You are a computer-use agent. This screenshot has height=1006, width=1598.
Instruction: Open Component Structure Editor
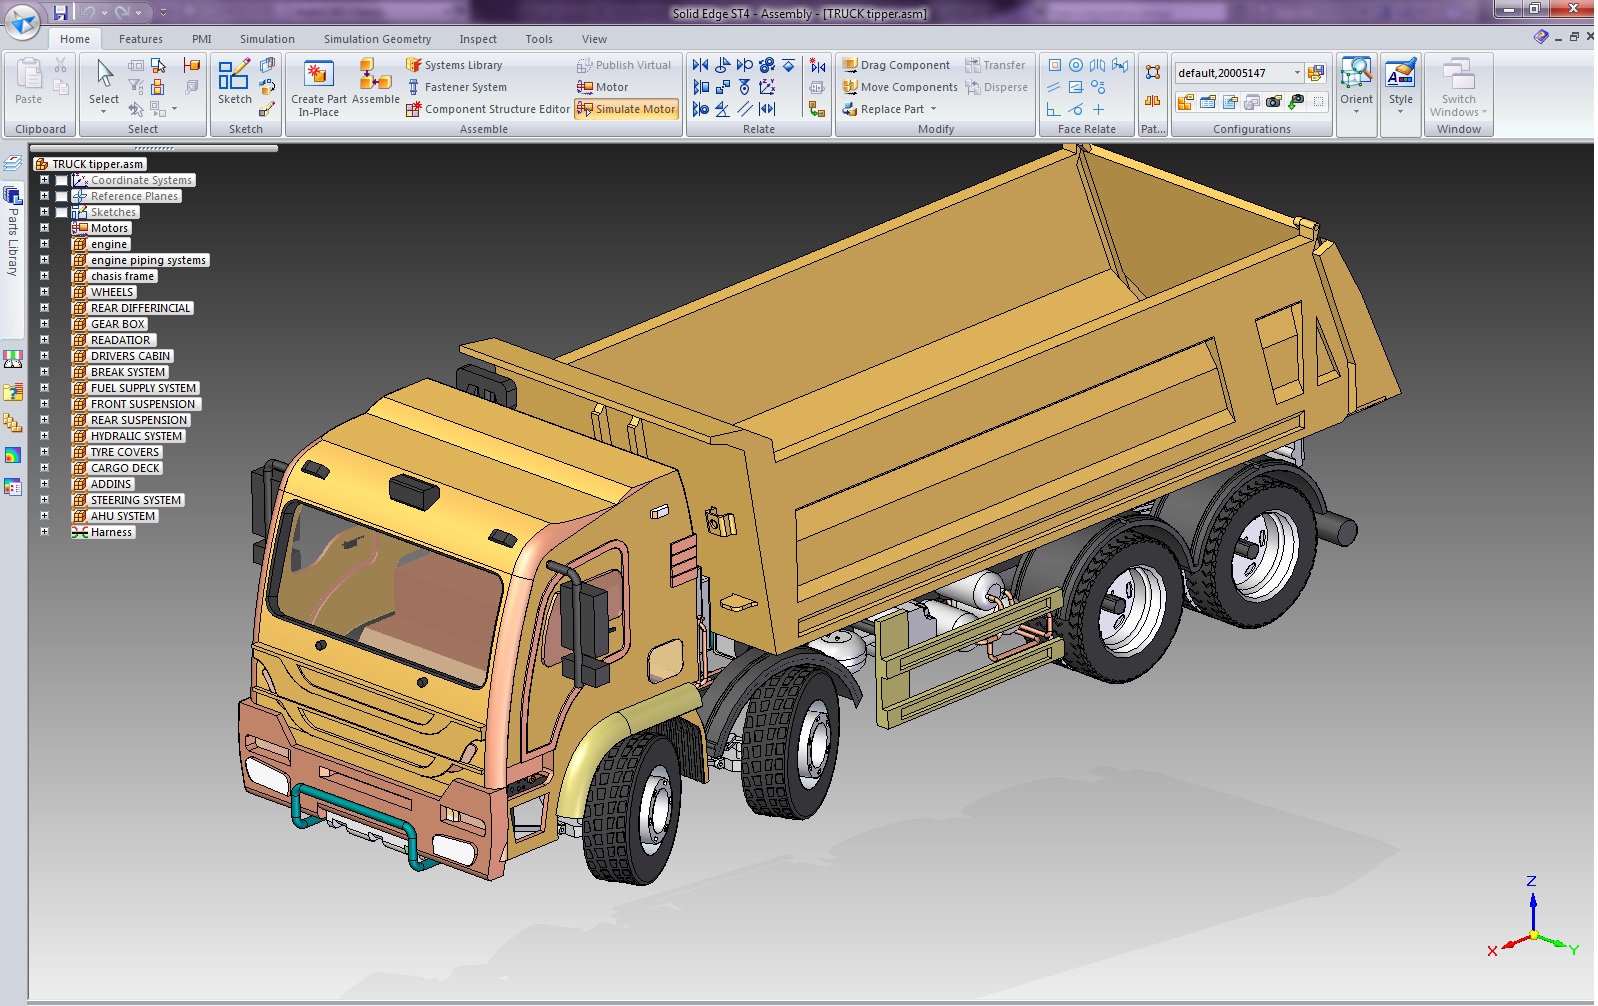(x=488, y=109)
